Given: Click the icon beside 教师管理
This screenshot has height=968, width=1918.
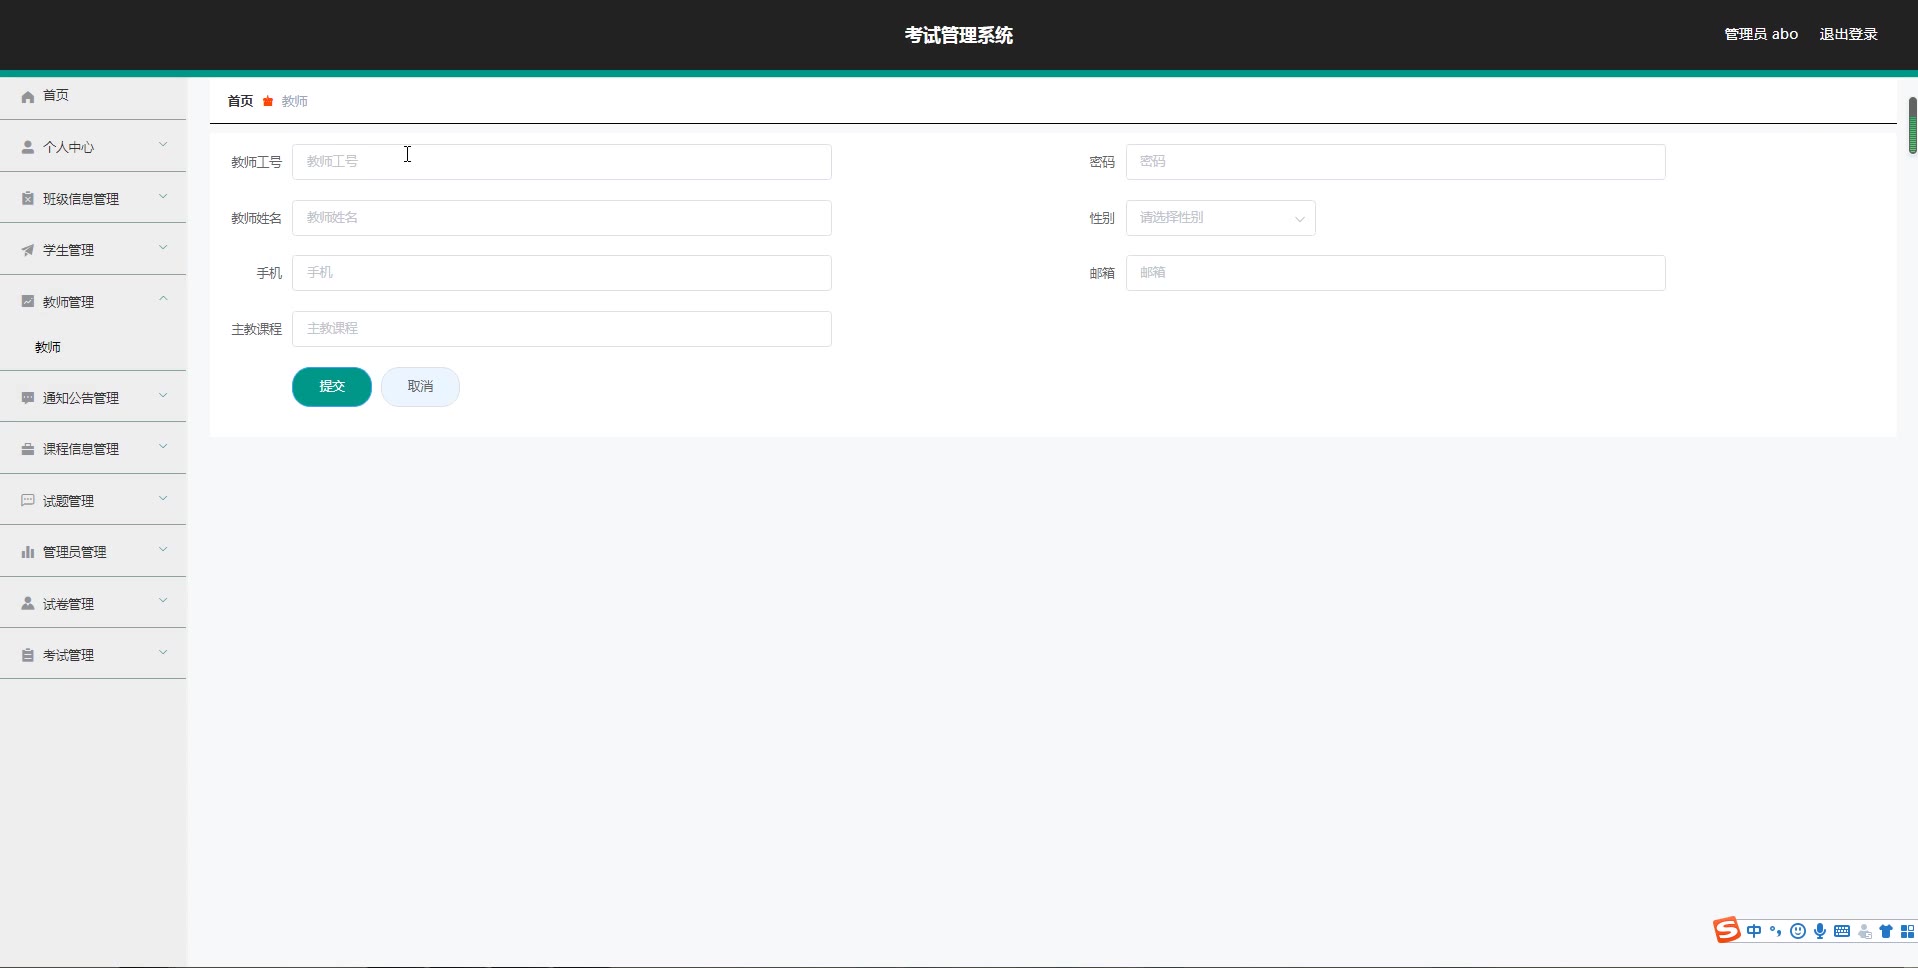Looking at the screenshot, I should click(x=28, y=301).
